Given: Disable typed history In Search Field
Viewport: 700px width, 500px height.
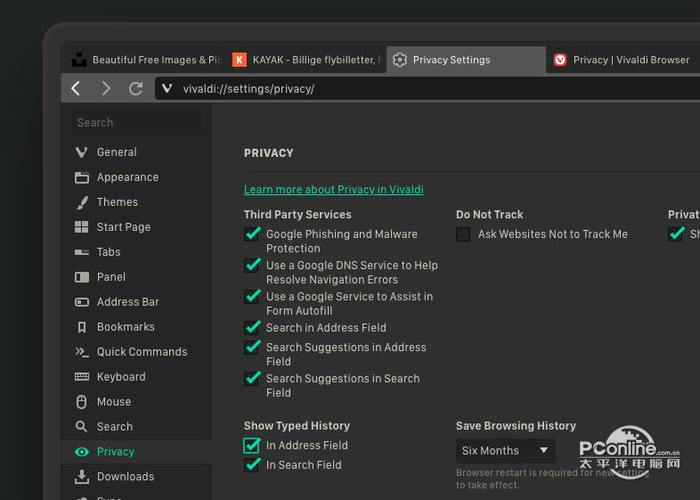Looking at the screenshot, I should pos(252,465).
